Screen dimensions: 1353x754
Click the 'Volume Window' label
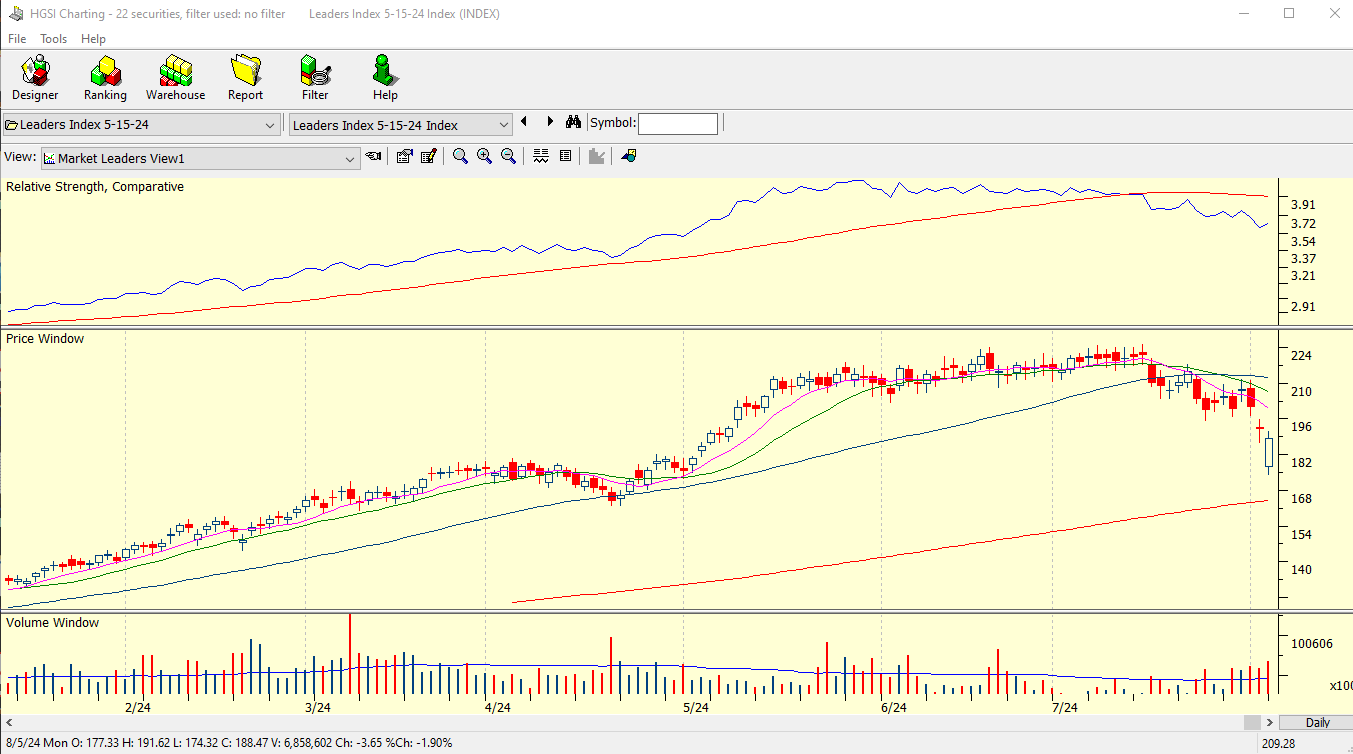[x=53, y=623]
